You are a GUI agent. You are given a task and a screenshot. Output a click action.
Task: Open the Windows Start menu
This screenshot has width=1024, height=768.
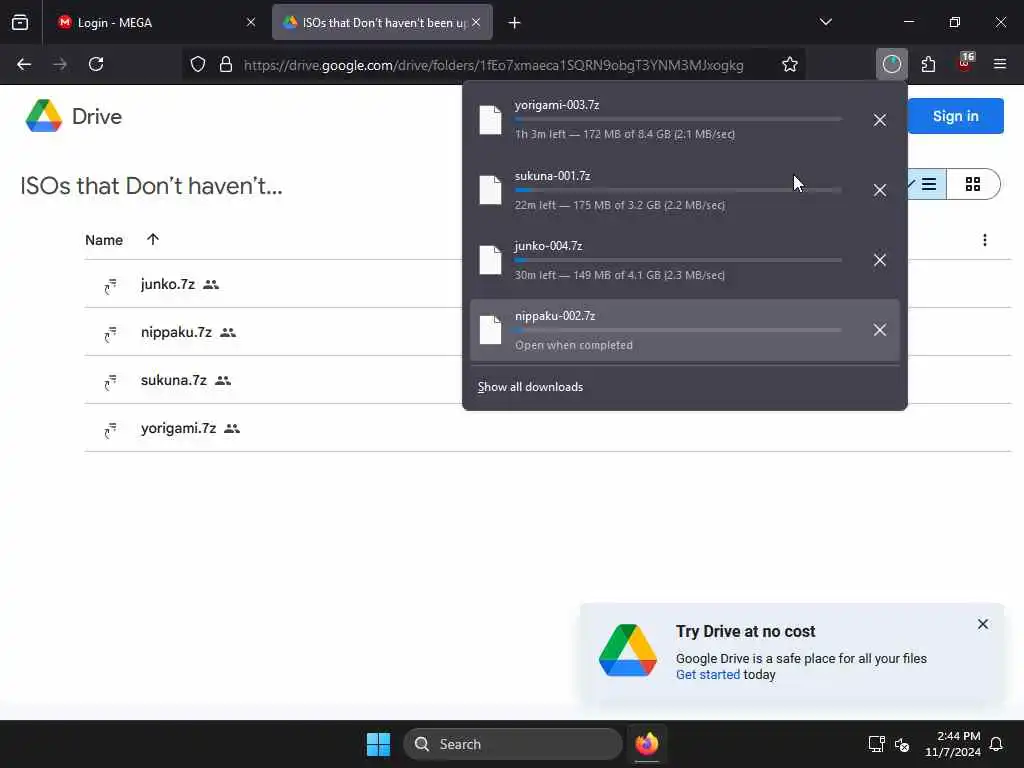(x=379, y=744)
